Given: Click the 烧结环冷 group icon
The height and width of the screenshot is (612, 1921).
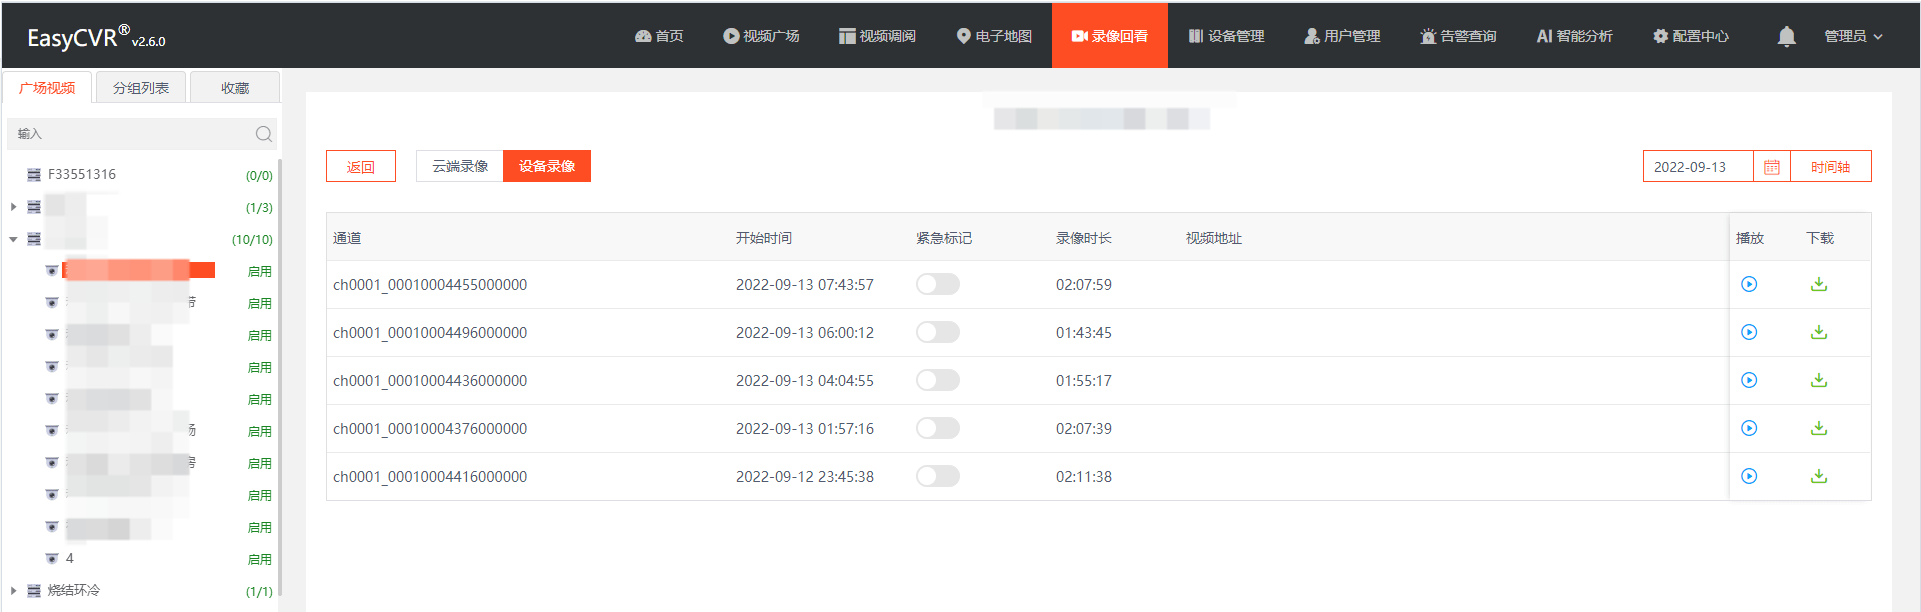Looking at the screenshot, I should click(34, 591).
